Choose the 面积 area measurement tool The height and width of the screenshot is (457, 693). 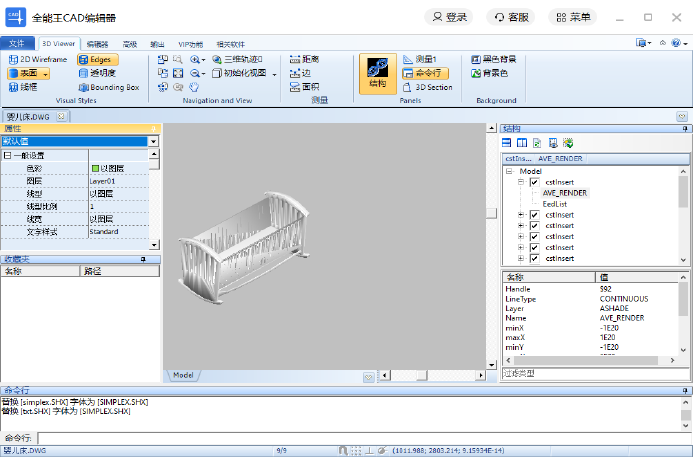click(x=304, y=87)
